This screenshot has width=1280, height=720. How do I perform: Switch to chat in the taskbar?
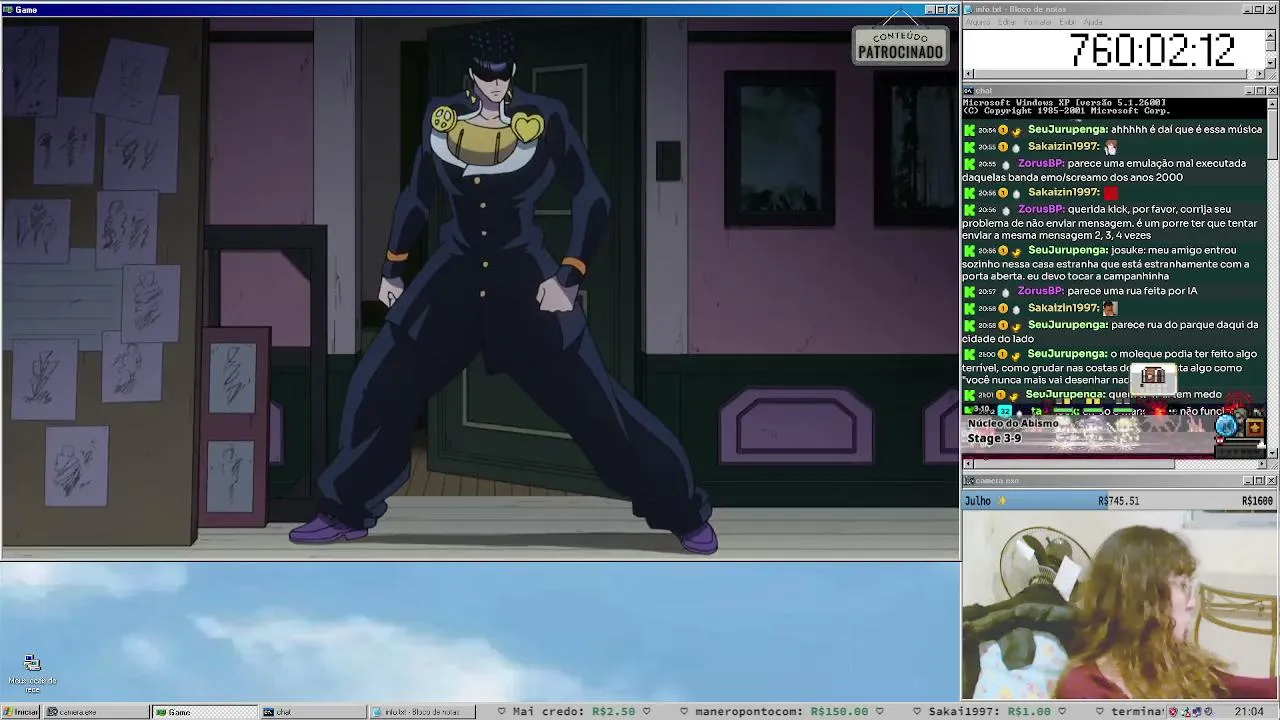(312, 712)
